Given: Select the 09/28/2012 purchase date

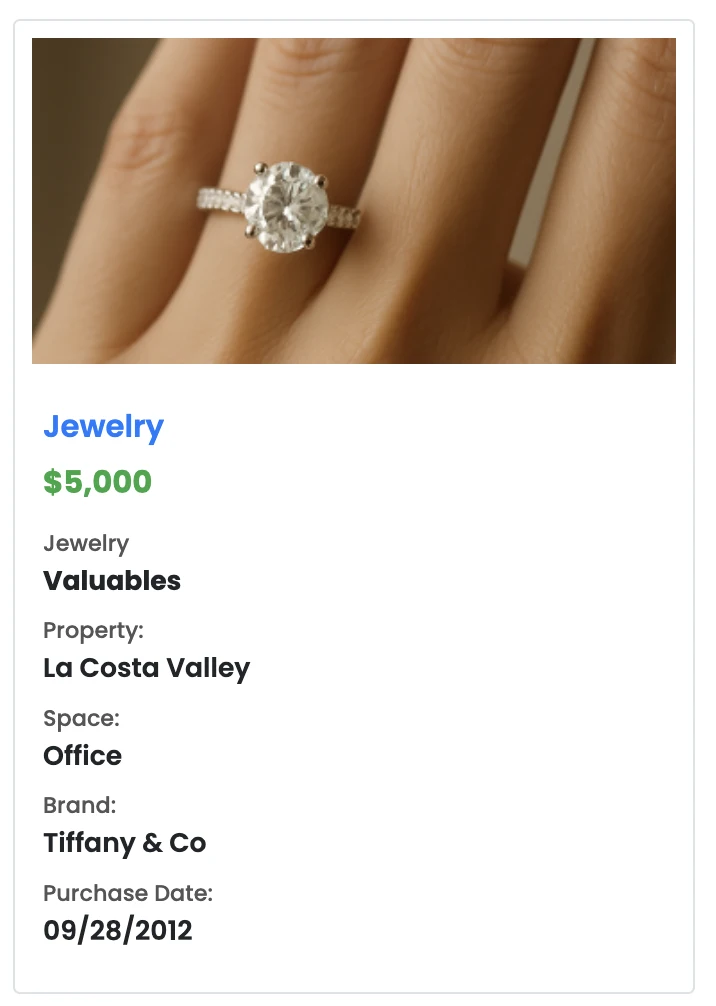Looking at the screenshot, I should [x=117, y=931].
